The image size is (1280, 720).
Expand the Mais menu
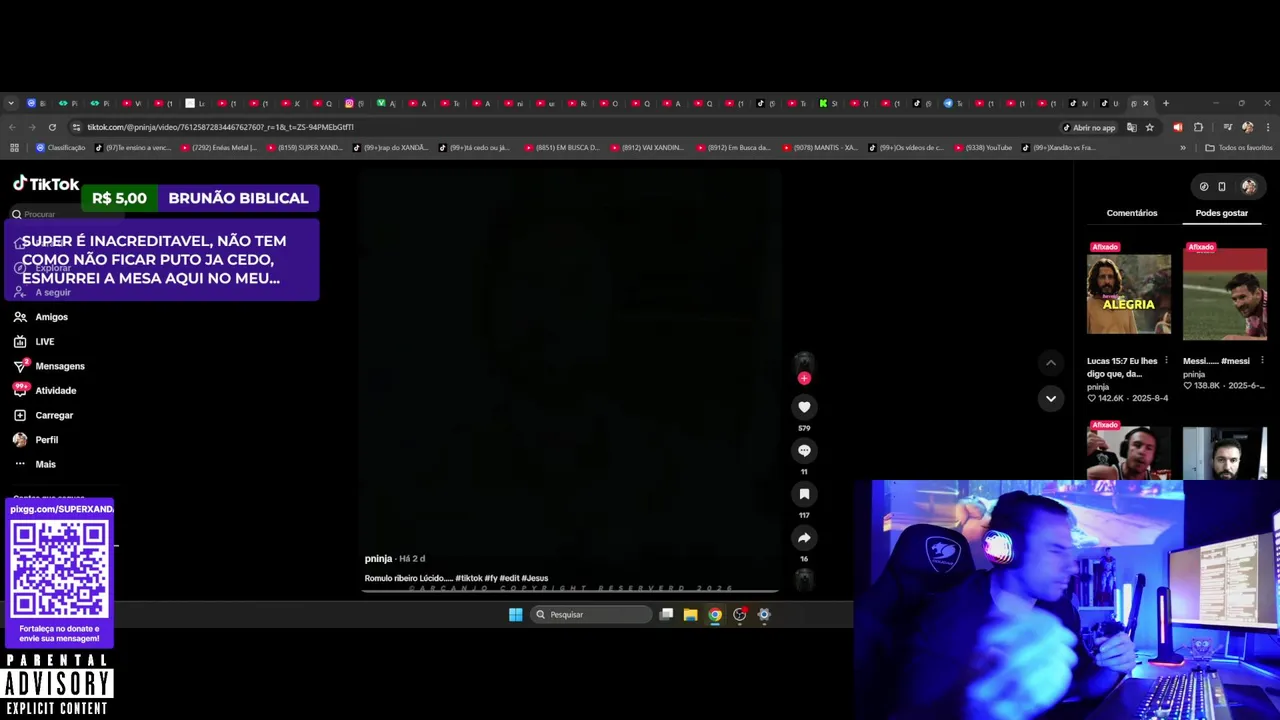pos(35,464)
